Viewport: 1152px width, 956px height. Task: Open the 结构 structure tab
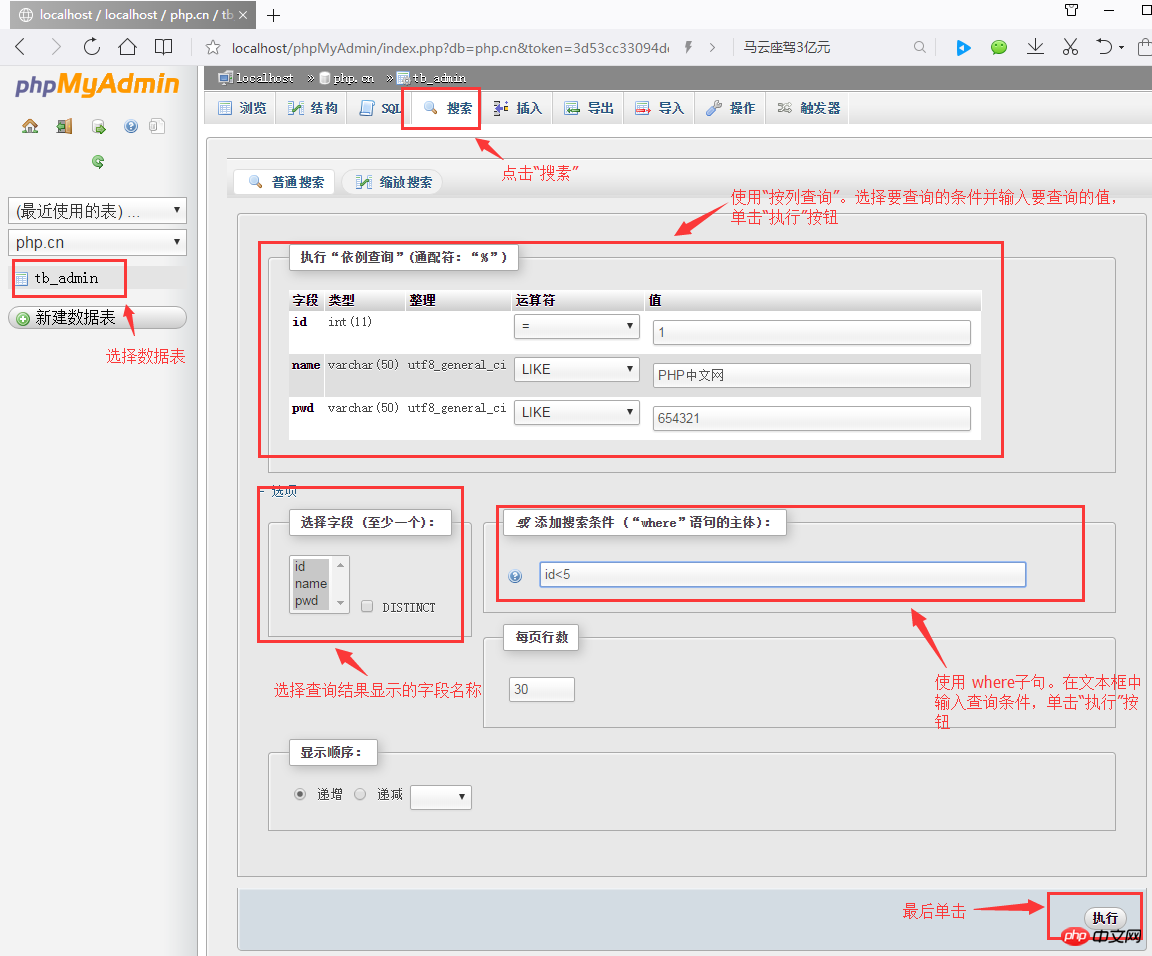[x=313, y=108]
